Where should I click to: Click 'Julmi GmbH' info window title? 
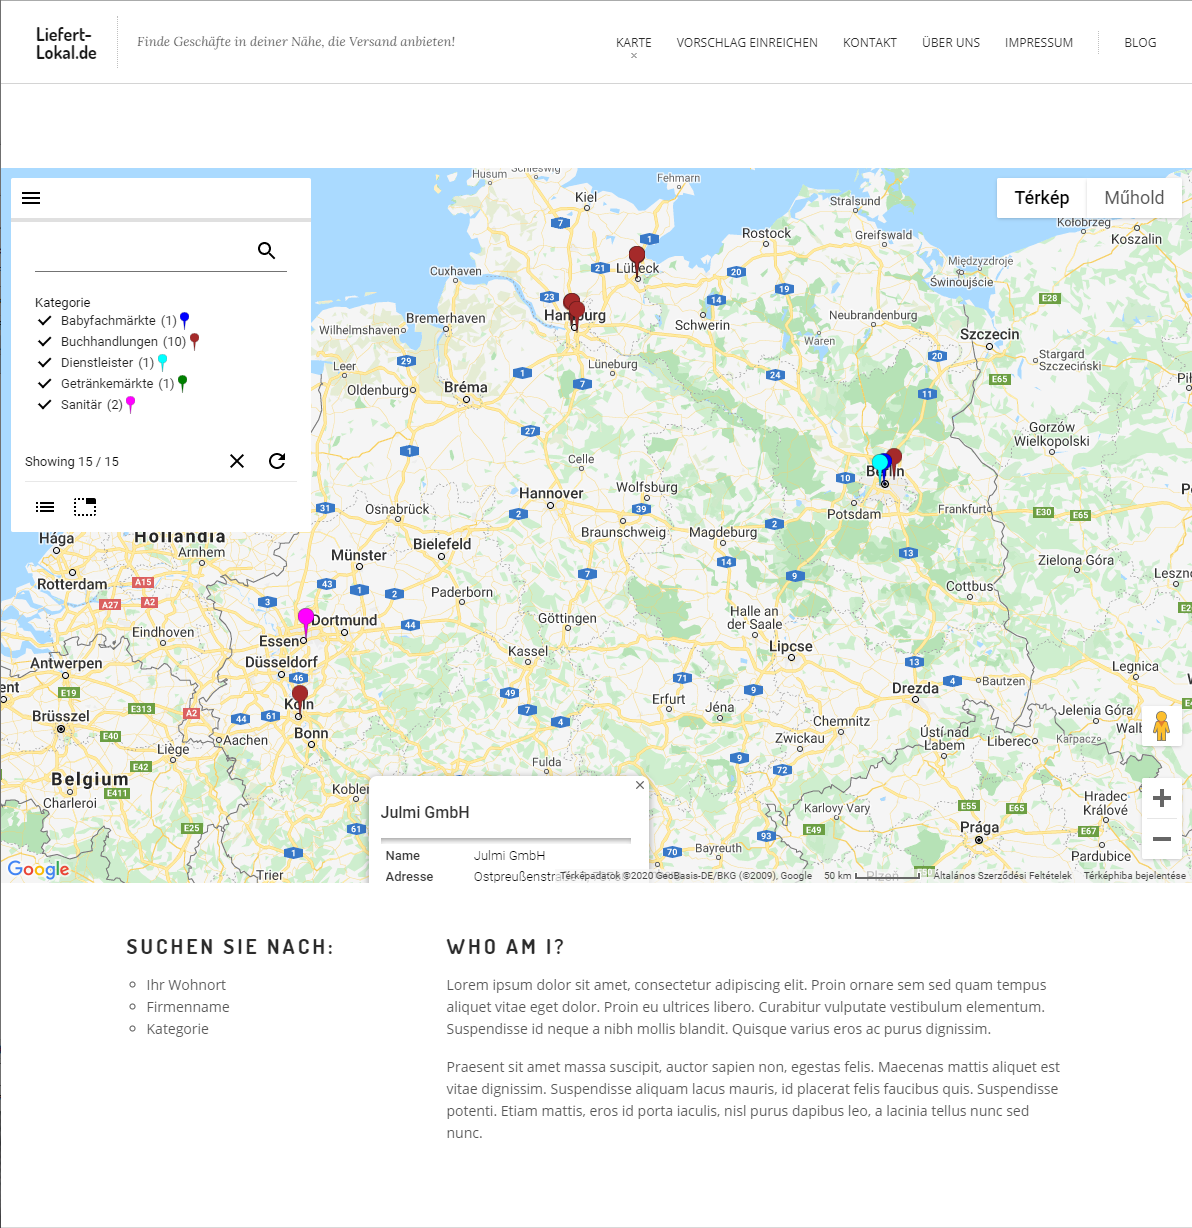[425, 812]
